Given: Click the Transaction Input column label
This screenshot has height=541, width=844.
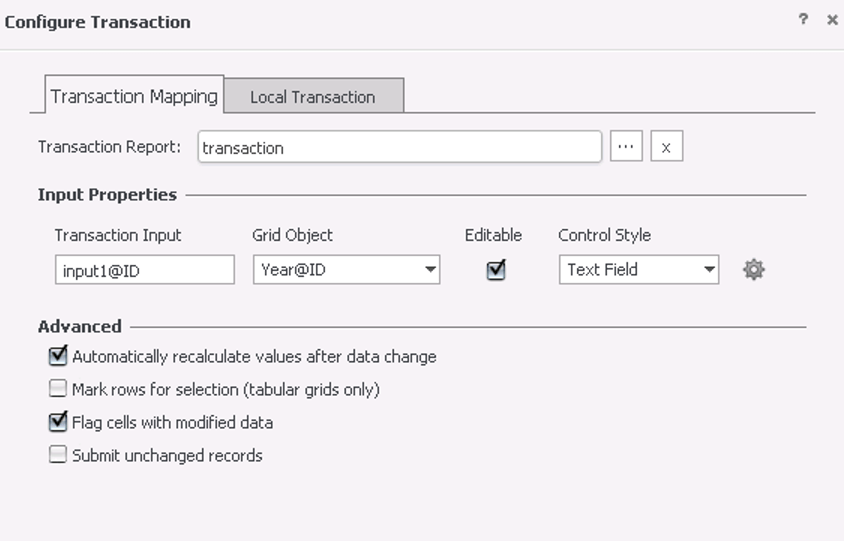Looking at the screenshot, I should (x=118, y=235).
